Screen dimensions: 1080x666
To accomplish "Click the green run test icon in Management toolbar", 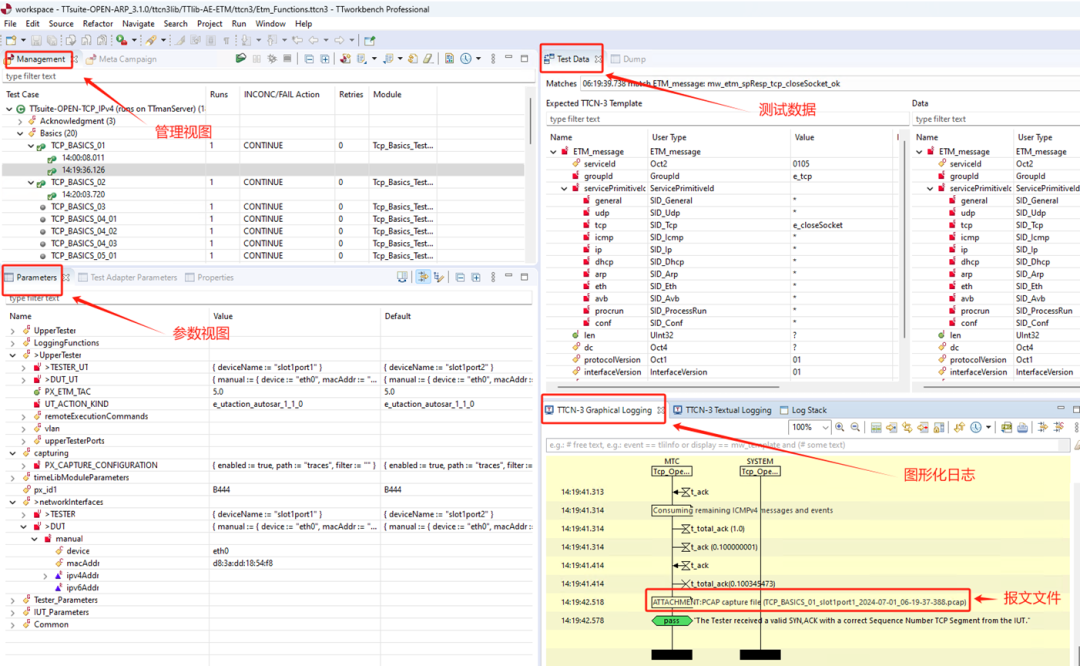I will click(241, 59).
